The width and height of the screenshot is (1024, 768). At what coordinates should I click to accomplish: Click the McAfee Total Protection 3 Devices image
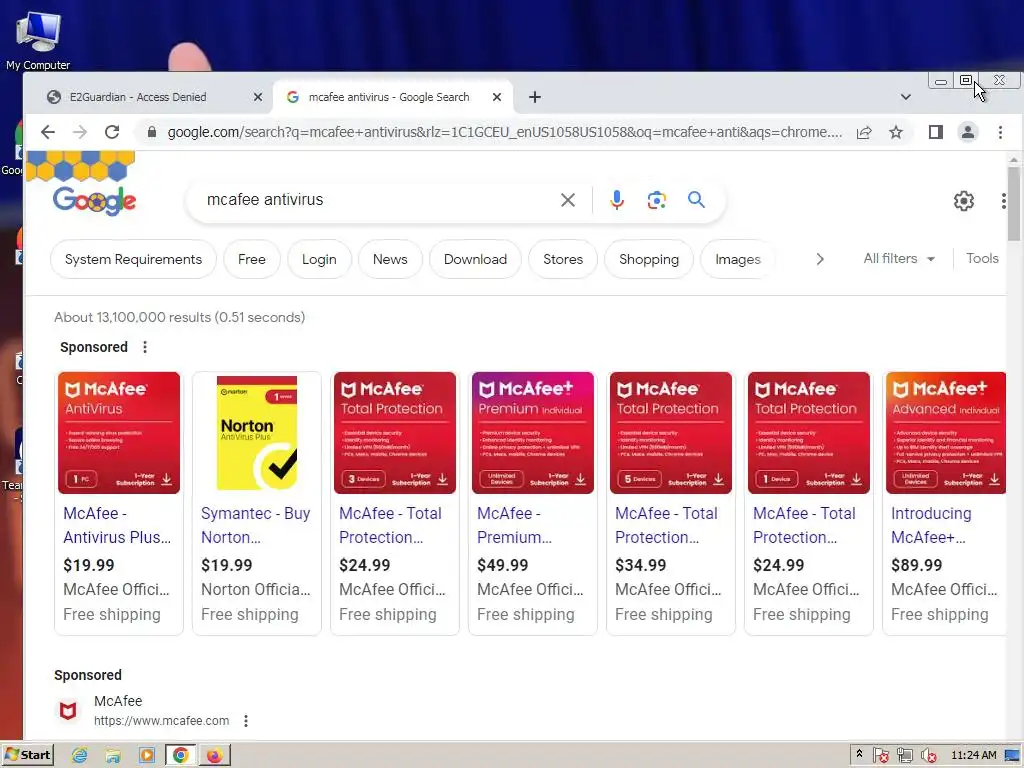point(395,433)
